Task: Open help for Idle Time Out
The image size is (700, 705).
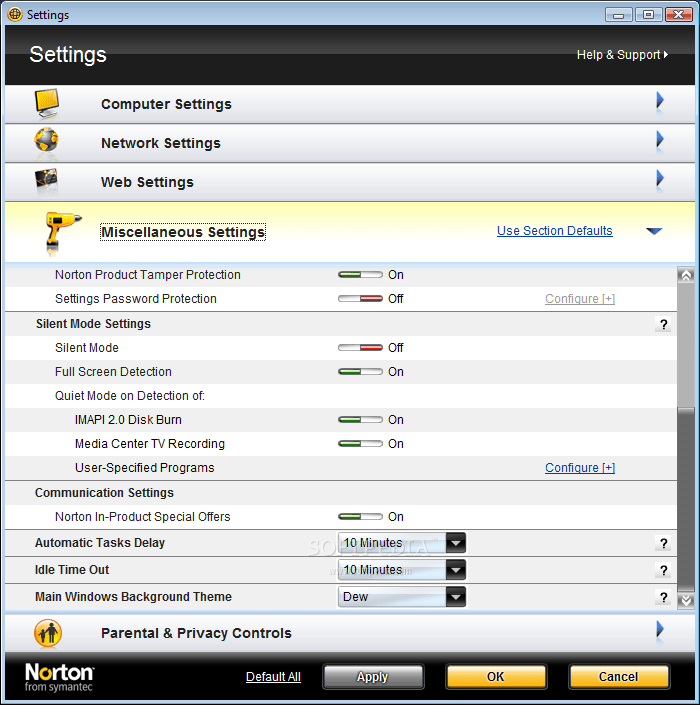Action: 663,570
